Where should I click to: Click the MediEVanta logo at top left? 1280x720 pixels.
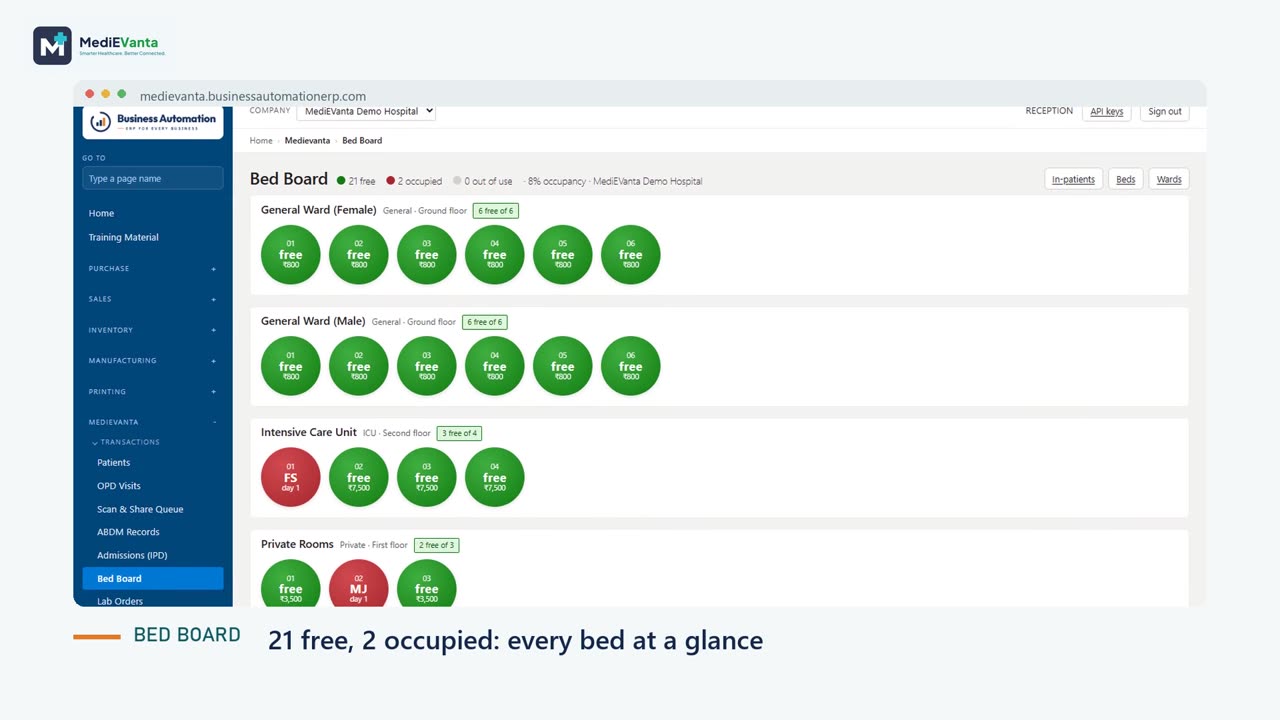tap(99, 46)
